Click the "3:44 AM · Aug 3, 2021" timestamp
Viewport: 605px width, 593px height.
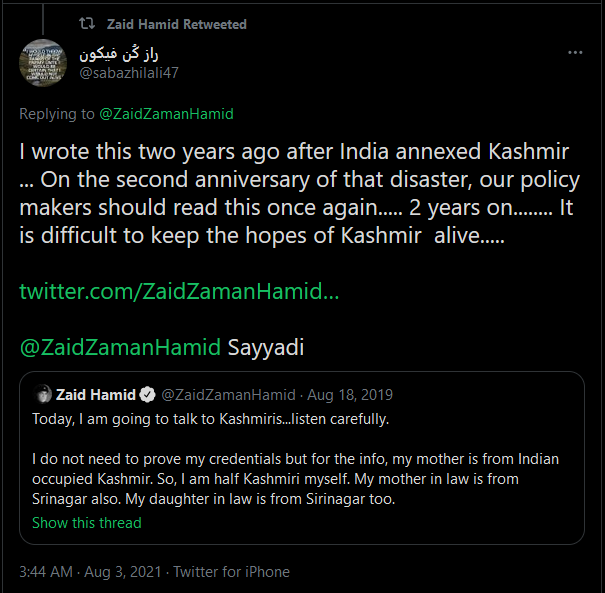[x=91, y=572]
